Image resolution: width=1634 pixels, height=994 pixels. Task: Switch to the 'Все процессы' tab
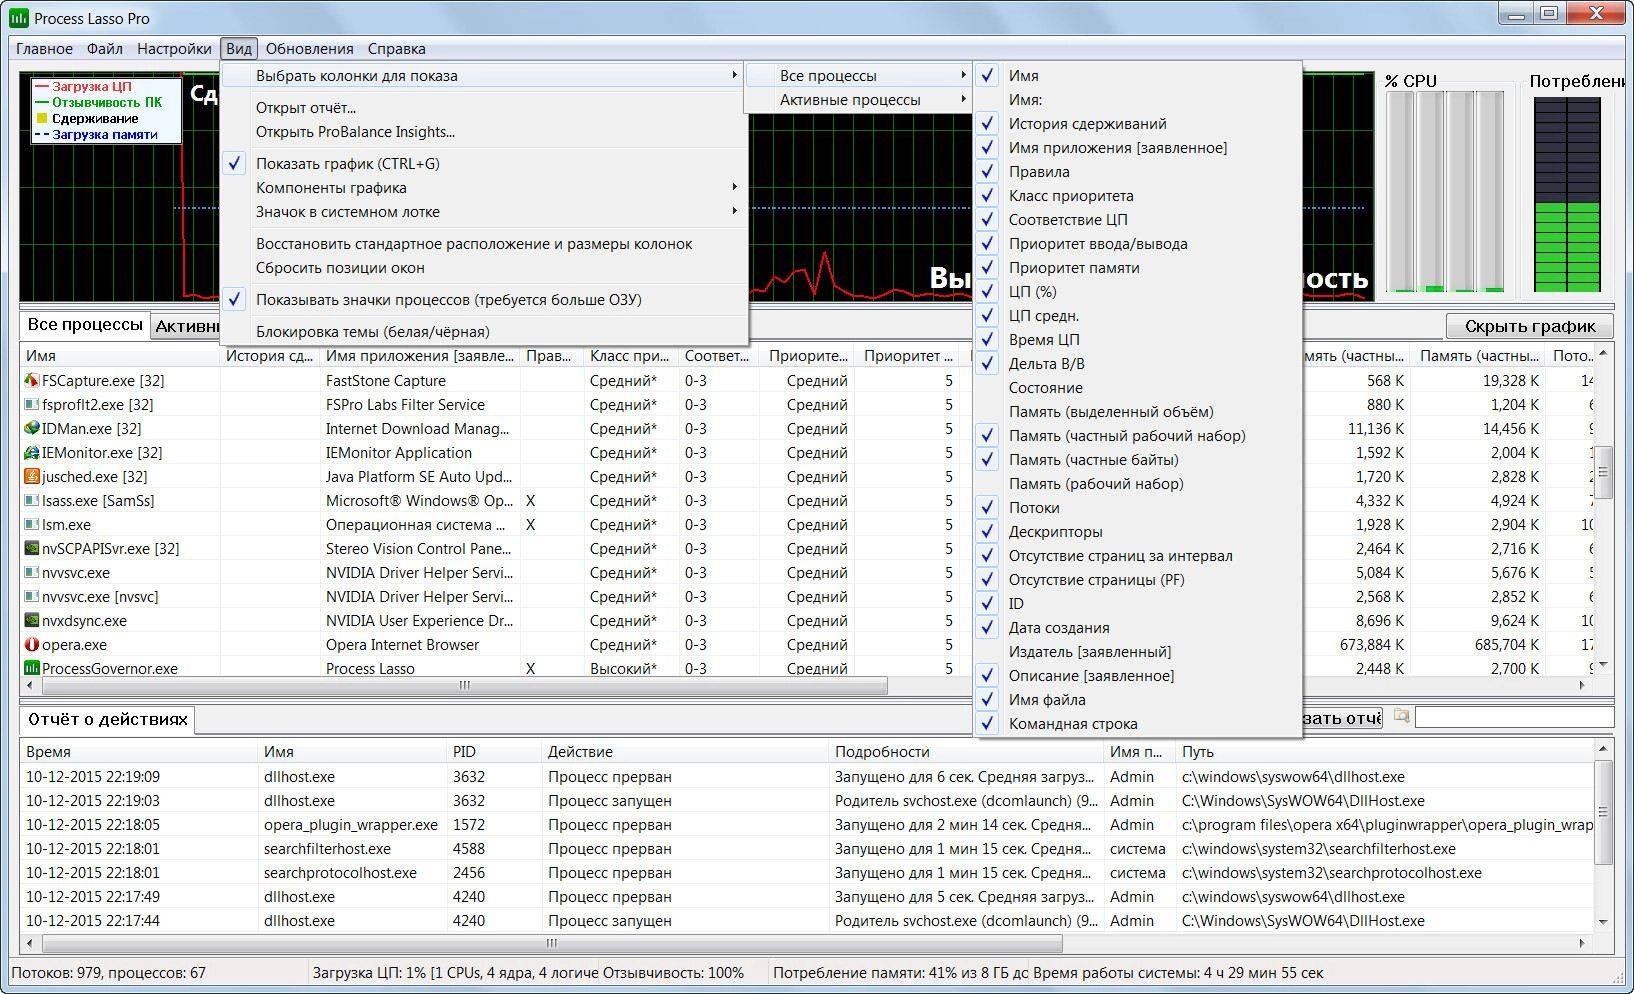coord(85,325)
